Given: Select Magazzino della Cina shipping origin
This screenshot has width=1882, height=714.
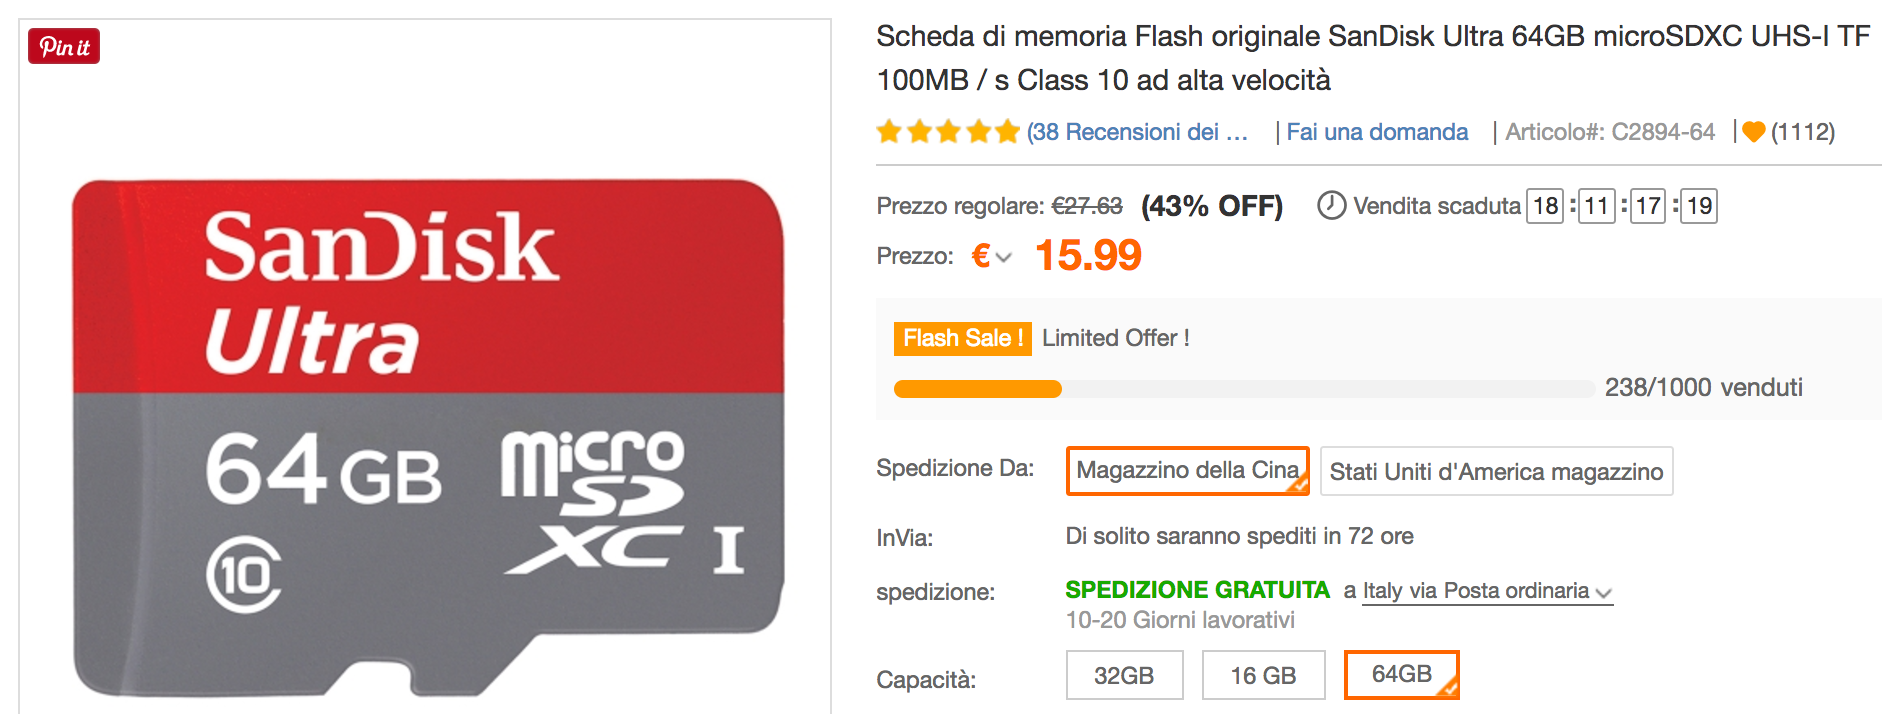Looking at the screenshot, I should coord(1187,471).
